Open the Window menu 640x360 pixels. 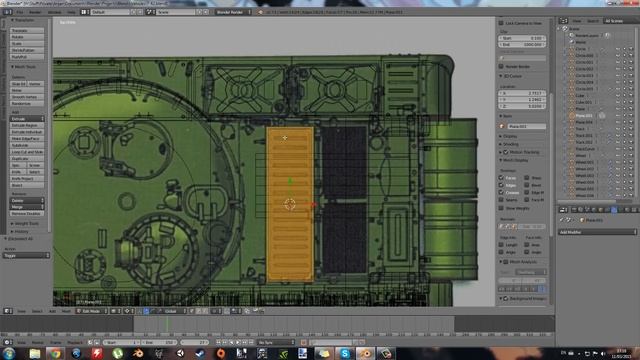click(54, 12)
